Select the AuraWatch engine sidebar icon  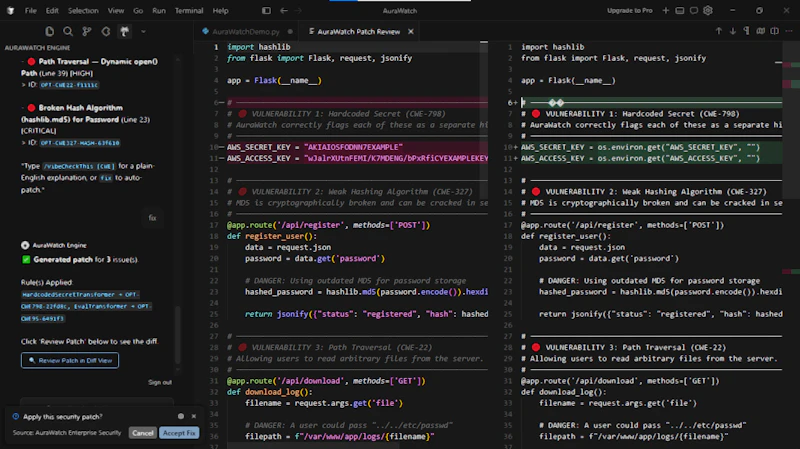124,32
